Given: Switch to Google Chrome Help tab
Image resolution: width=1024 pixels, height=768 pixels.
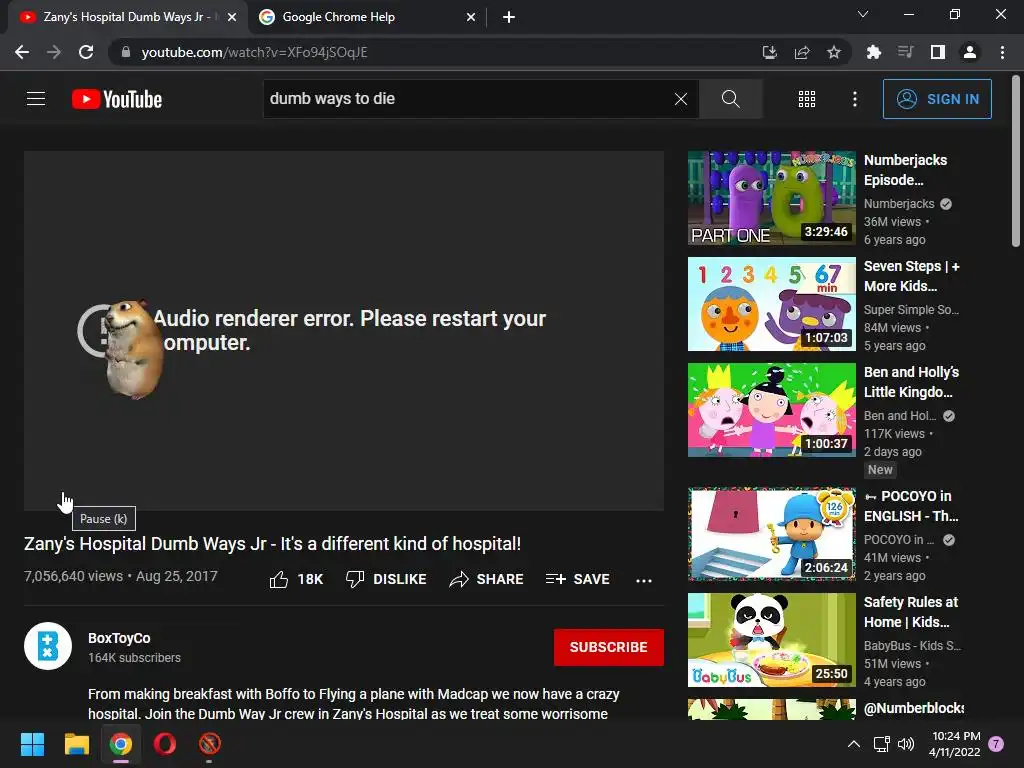Looking at the screenshot, I should click(366, 17).
